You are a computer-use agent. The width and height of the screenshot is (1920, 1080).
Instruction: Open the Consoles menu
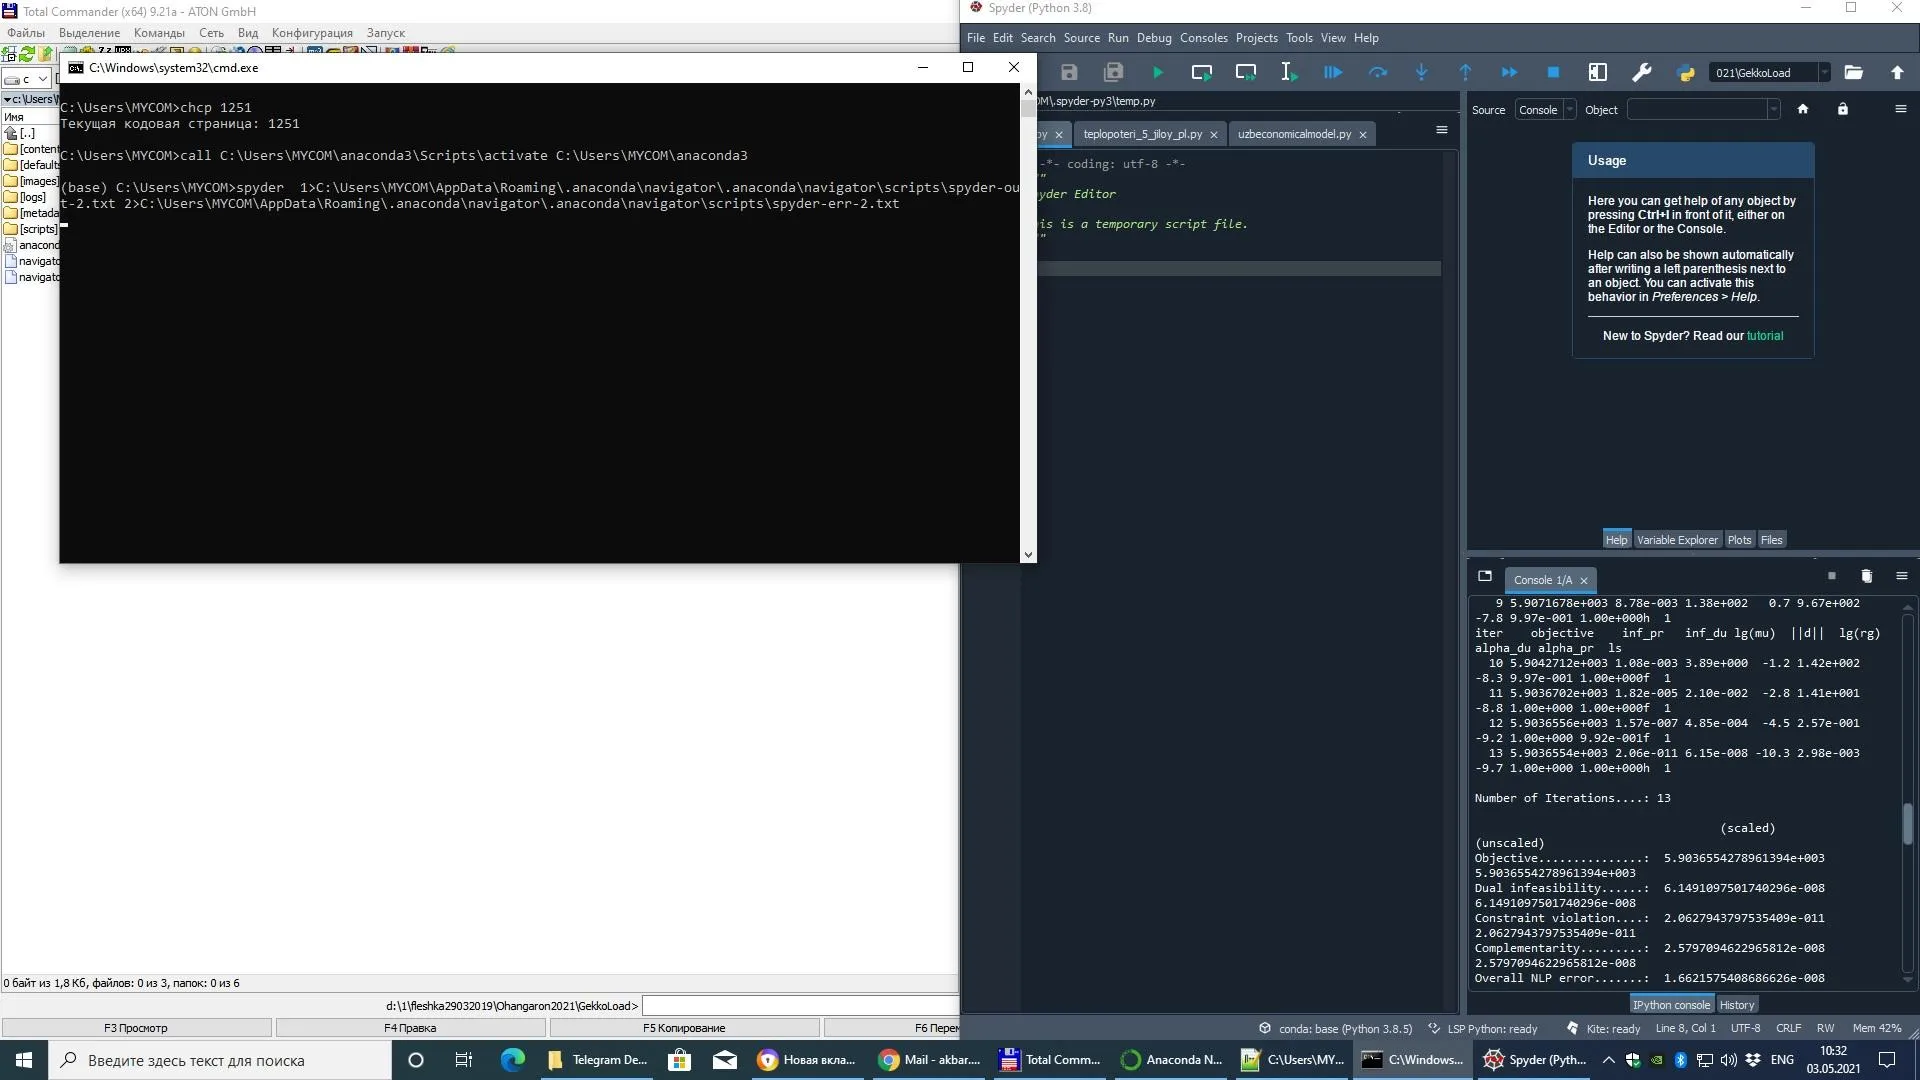(x=1203, y=38)
